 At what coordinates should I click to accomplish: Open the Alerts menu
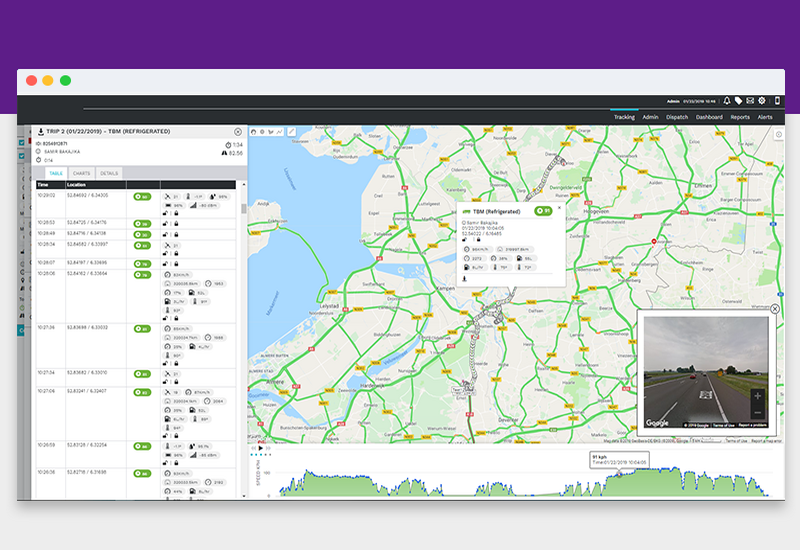point(765,117)
